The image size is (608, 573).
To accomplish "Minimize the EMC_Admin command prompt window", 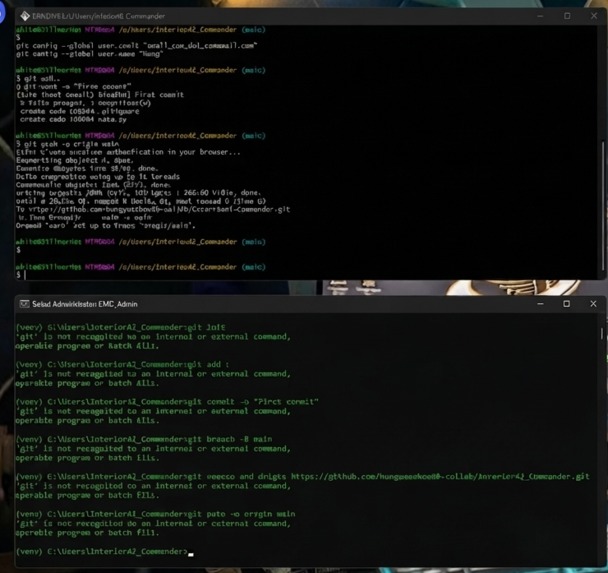I will (540, 304).
